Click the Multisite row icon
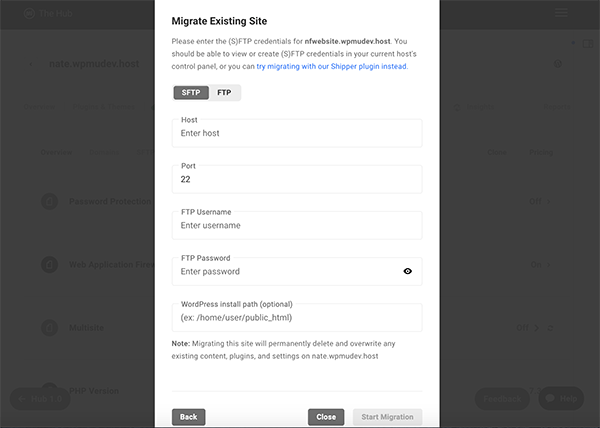The image size is (600, 428). [49, 328]
